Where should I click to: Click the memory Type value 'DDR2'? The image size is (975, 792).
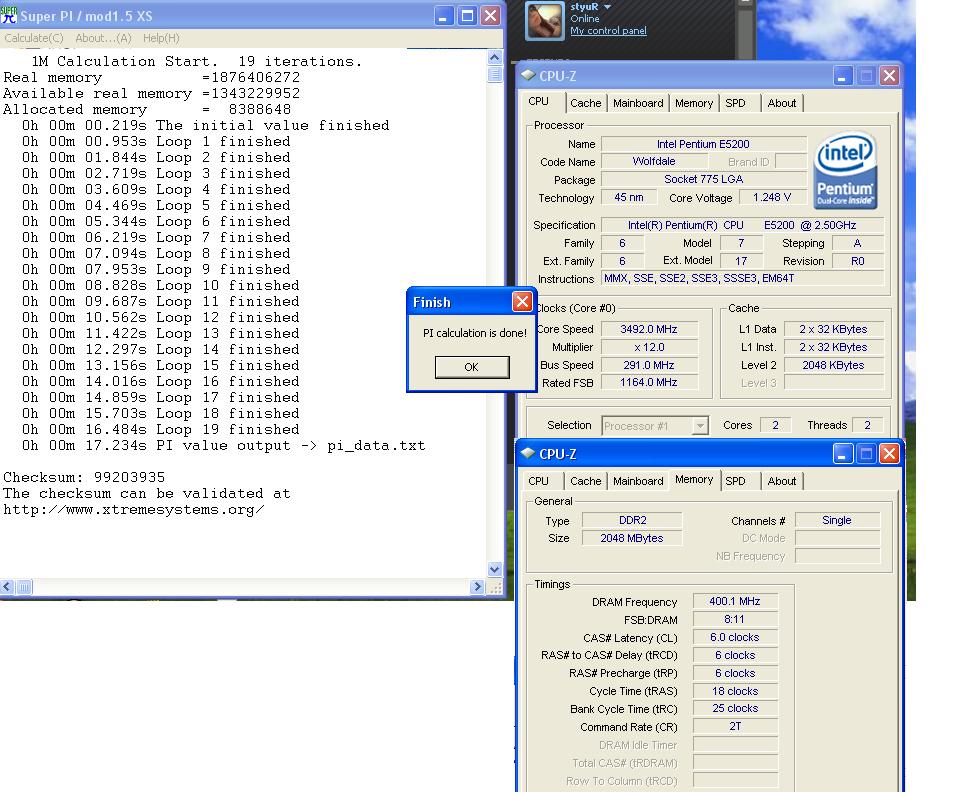(632, 520)
